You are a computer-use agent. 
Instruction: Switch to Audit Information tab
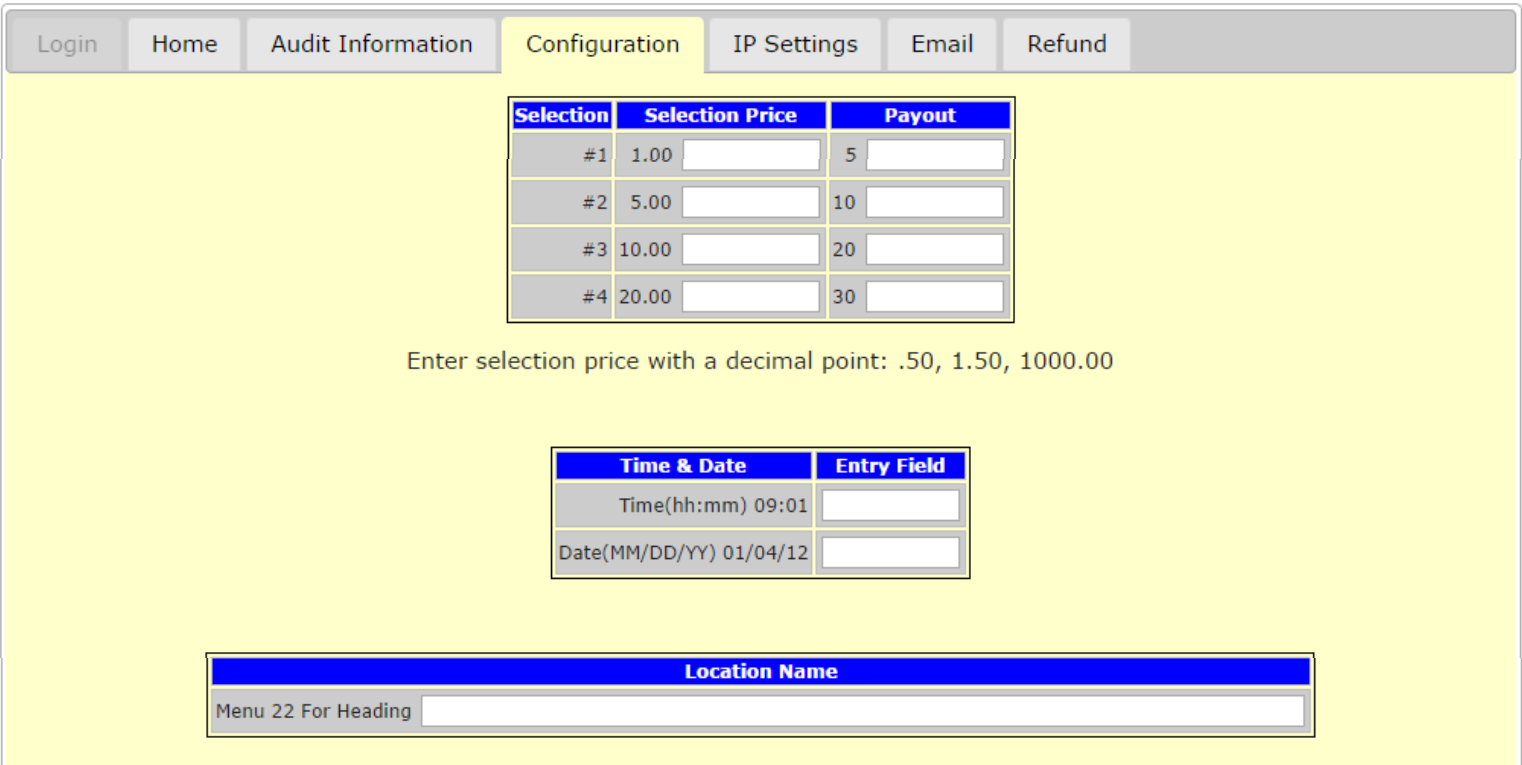point(371,44)
